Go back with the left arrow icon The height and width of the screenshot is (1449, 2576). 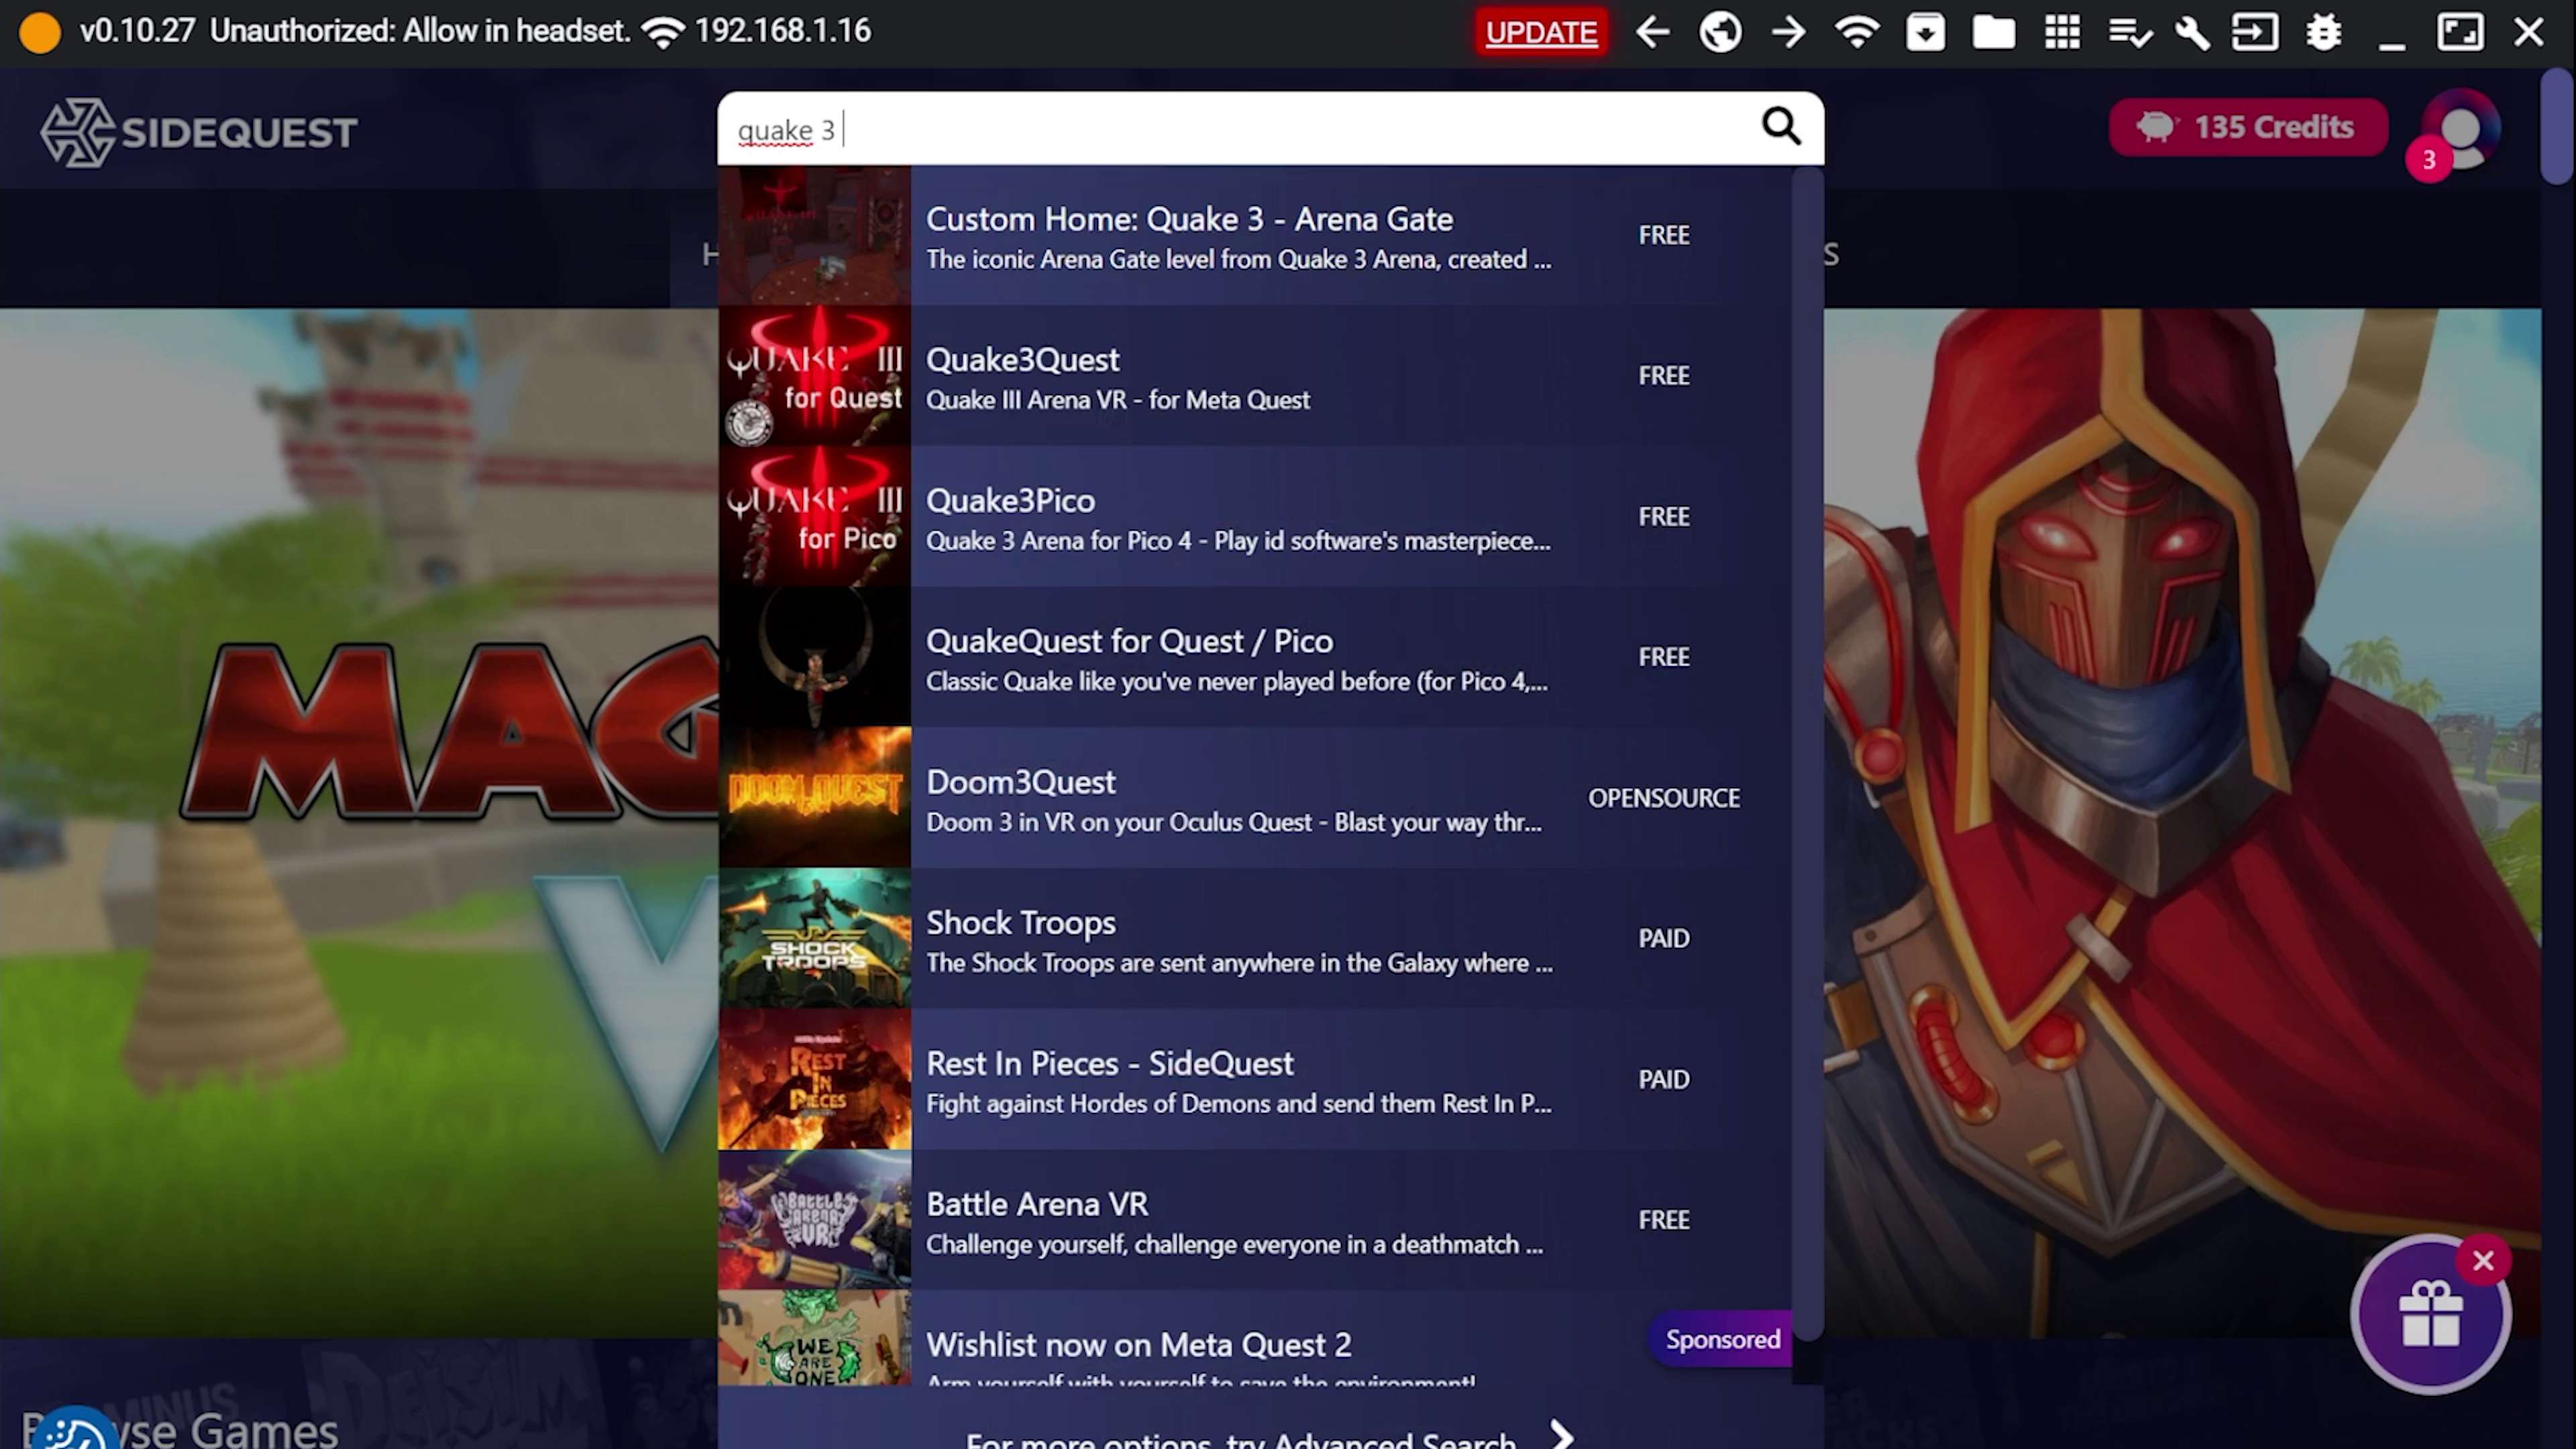[x=1653, y=32]
